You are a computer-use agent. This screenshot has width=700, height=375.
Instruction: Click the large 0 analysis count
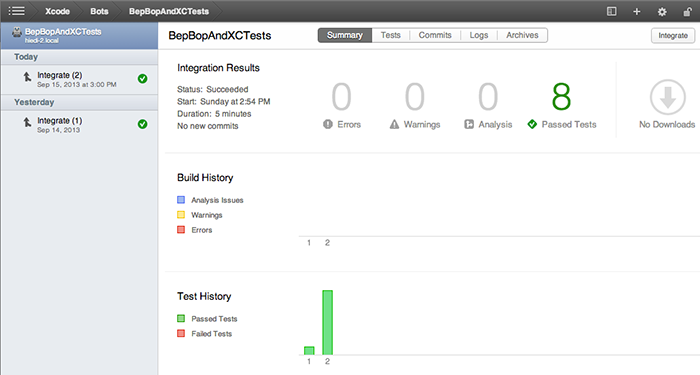(488, 97)
